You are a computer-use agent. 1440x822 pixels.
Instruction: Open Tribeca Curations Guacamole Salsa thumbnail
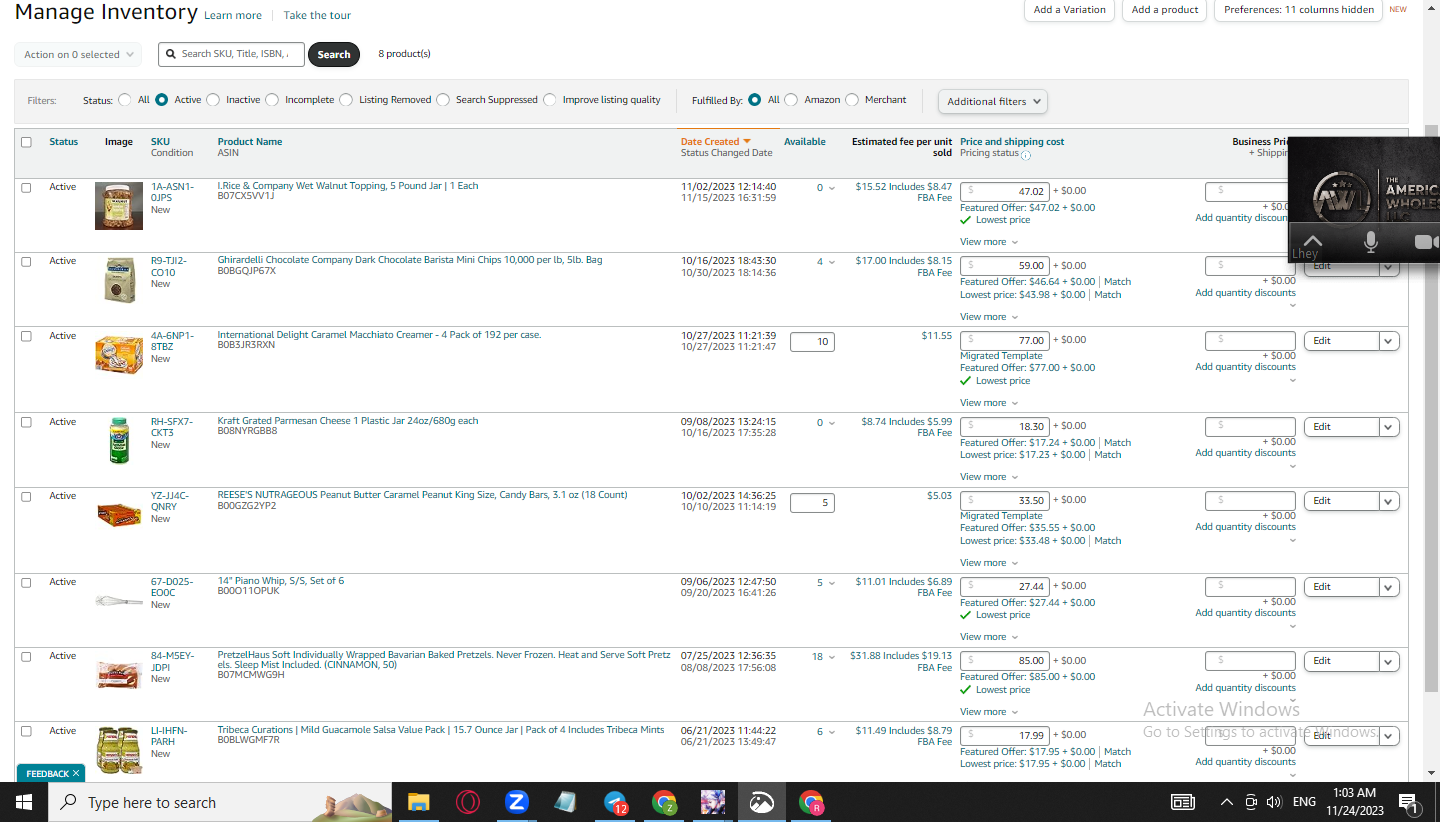pyautogui.click(x=119, y=750)
